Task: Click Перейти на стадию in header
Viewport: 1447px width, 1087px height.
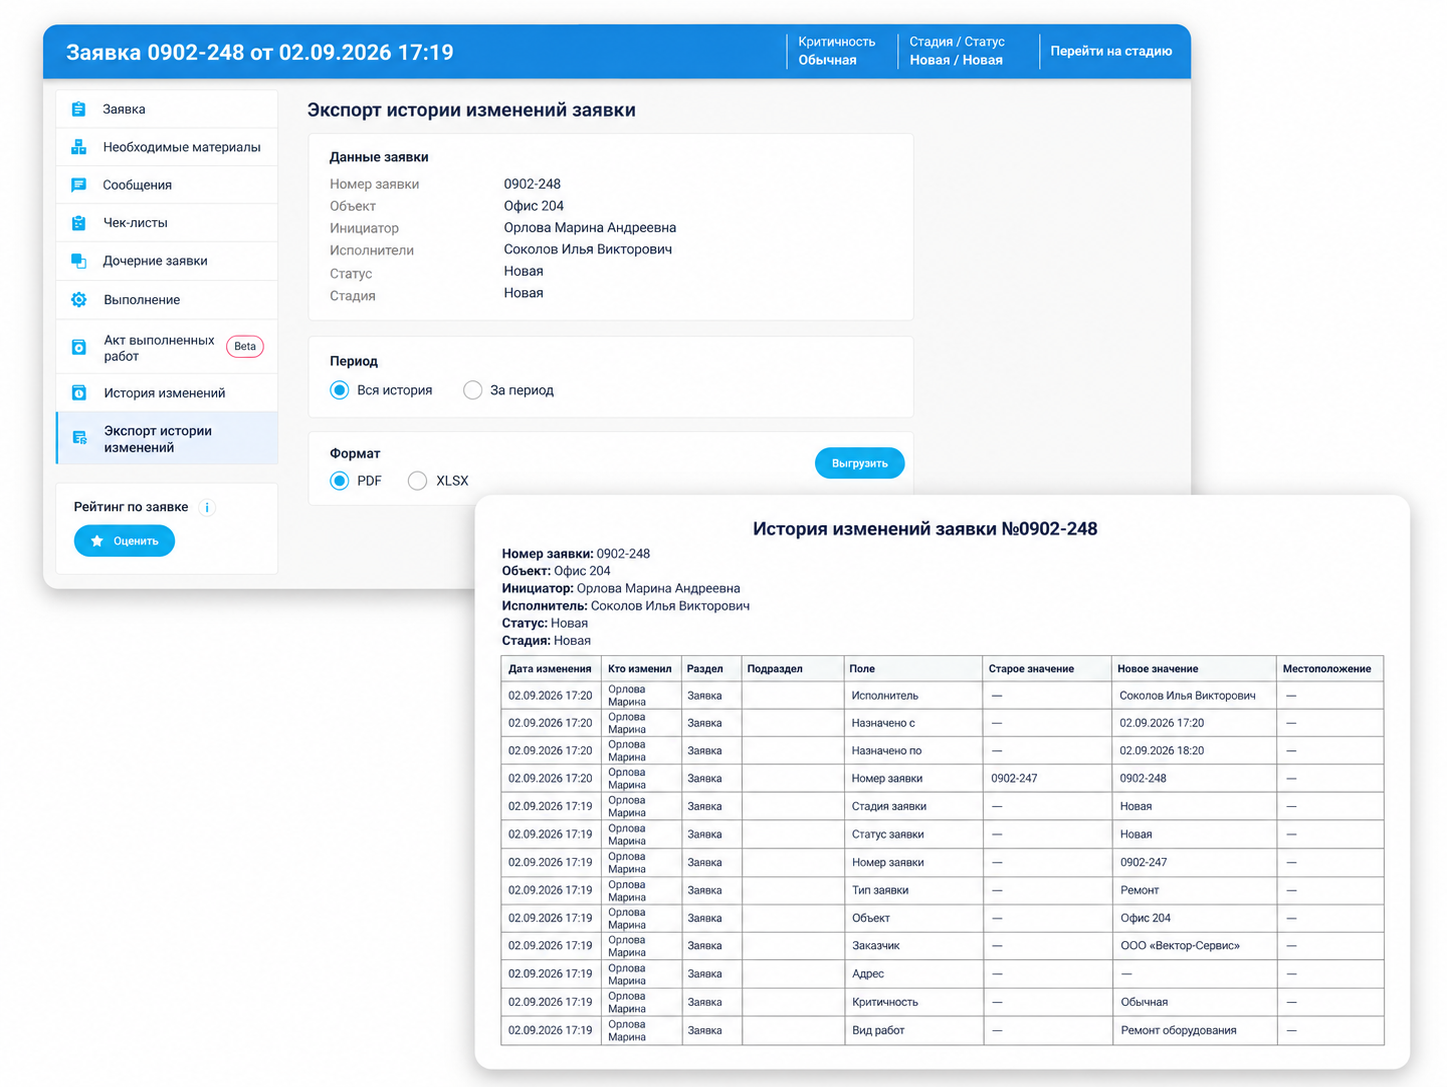Action: tap(1111, 51)
